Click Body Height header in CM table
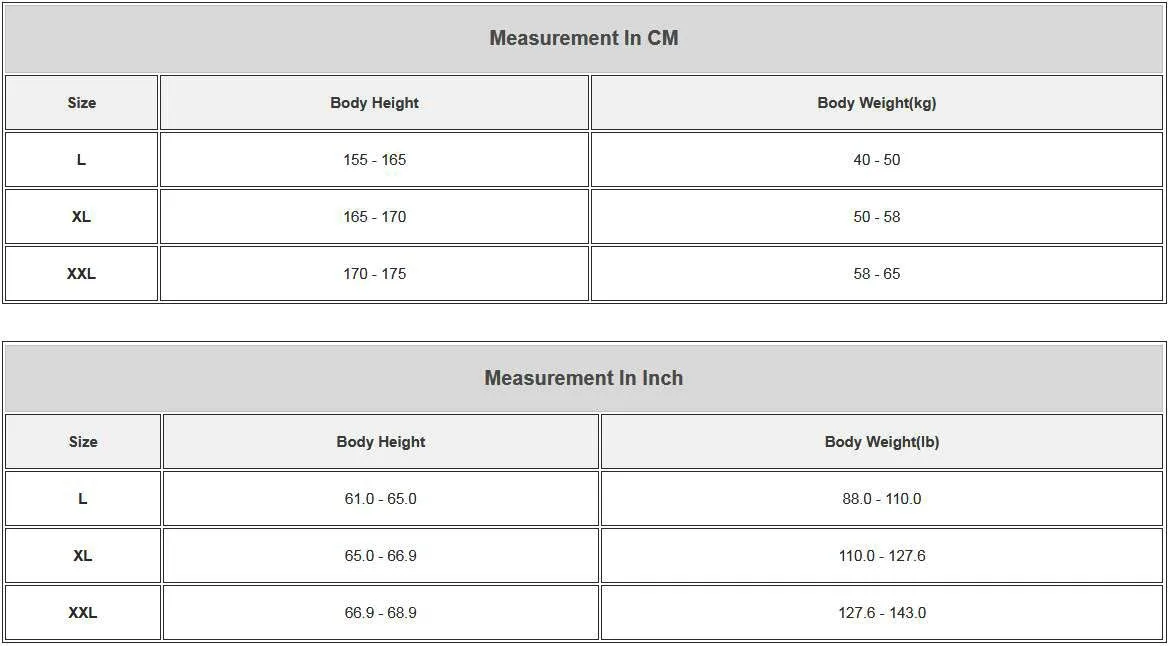Image resolution: width=1168 pixels, height=646 pixels. 374,102
